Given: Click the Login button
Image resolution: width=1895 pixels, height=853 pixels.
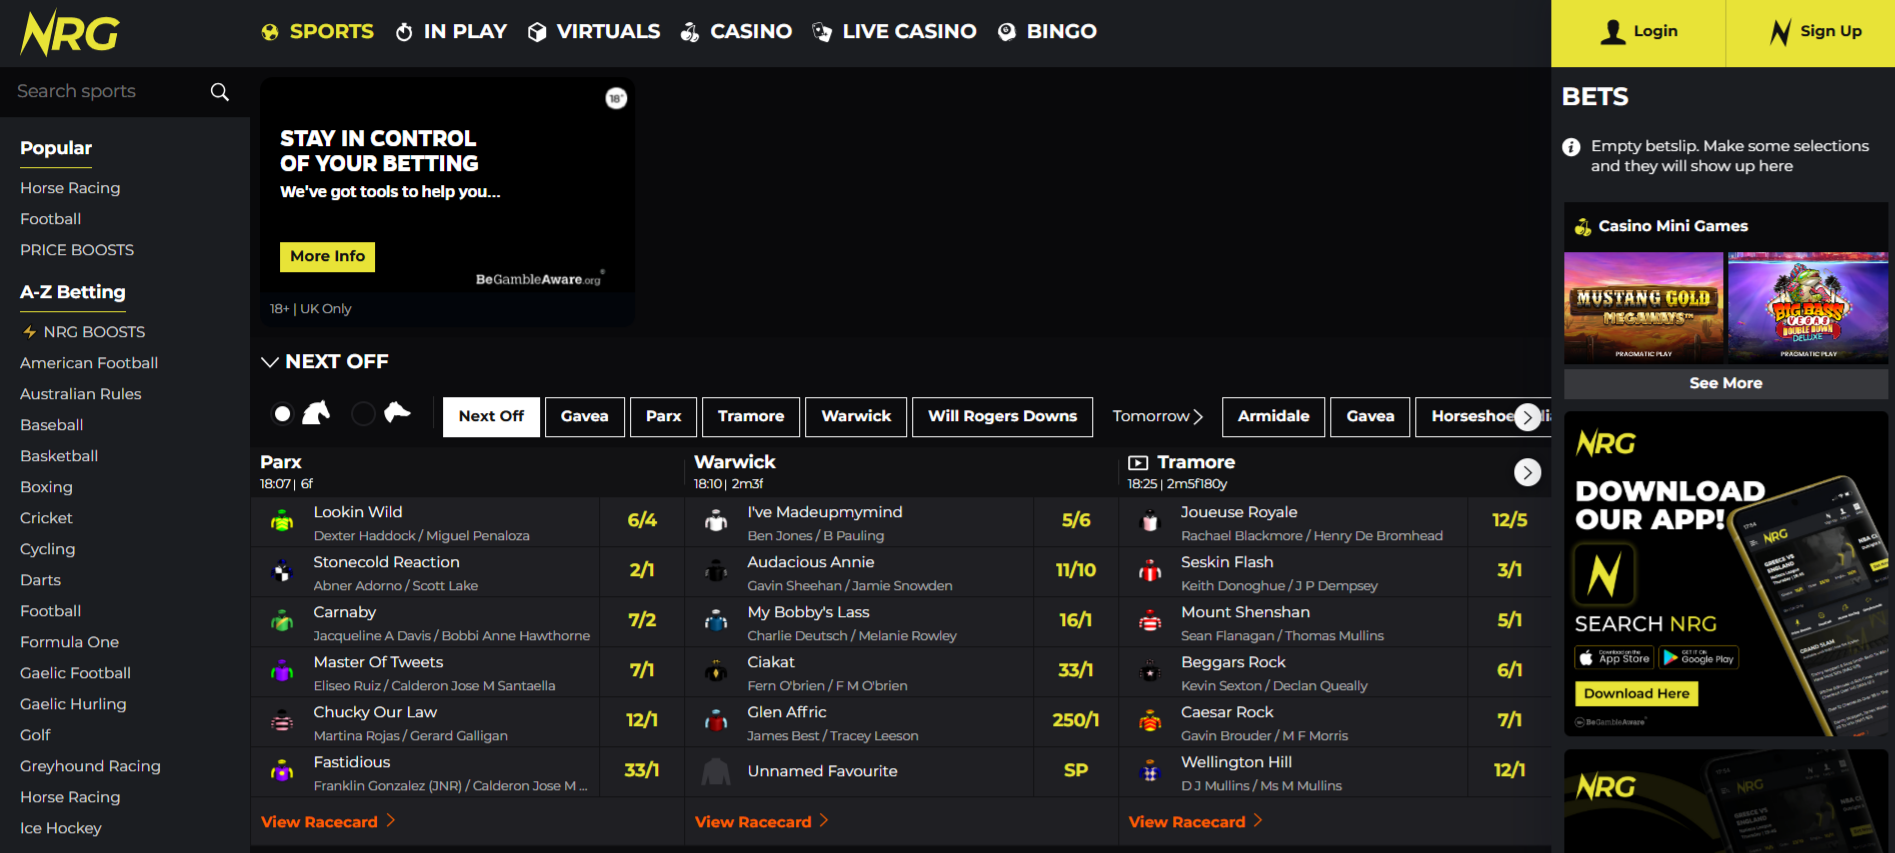Looking at the screenshot, I should 1639,33.
